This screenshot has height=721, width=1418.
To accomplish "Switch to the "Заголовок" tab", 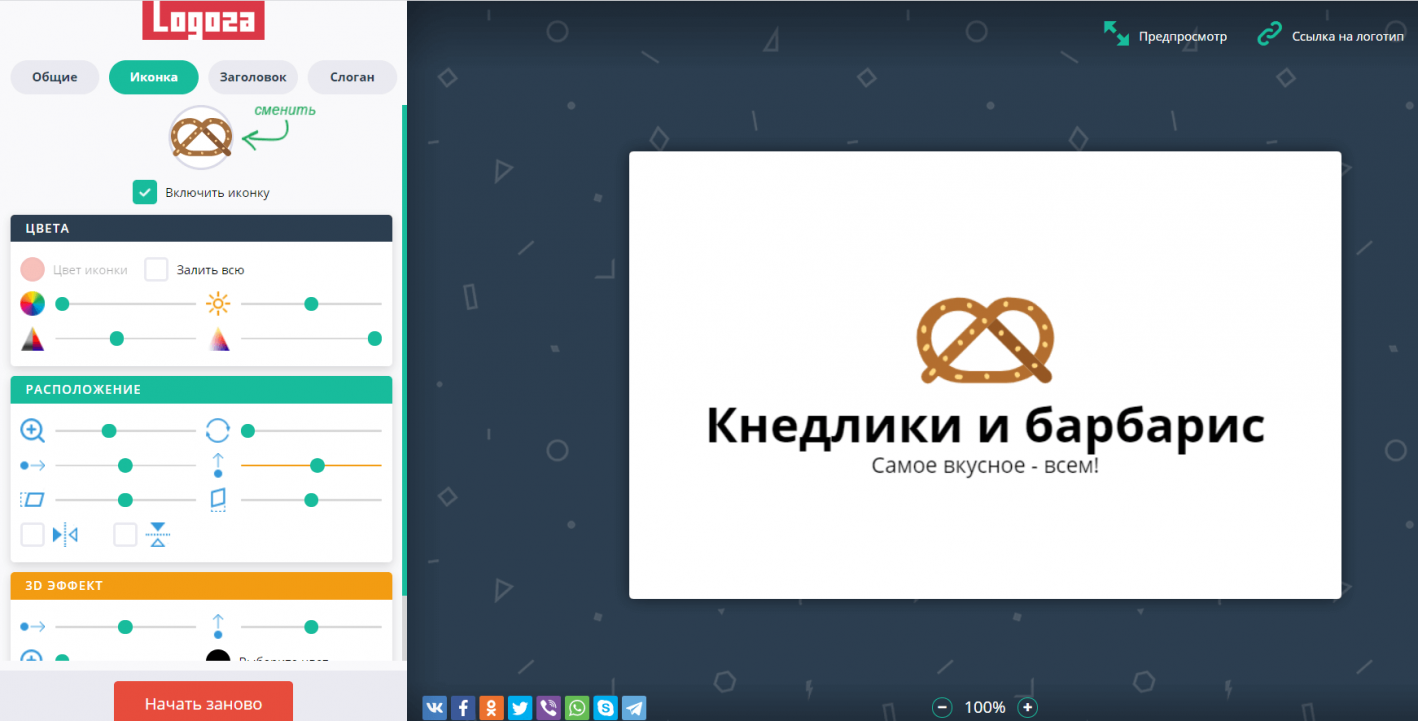I will tap(253, 77).
